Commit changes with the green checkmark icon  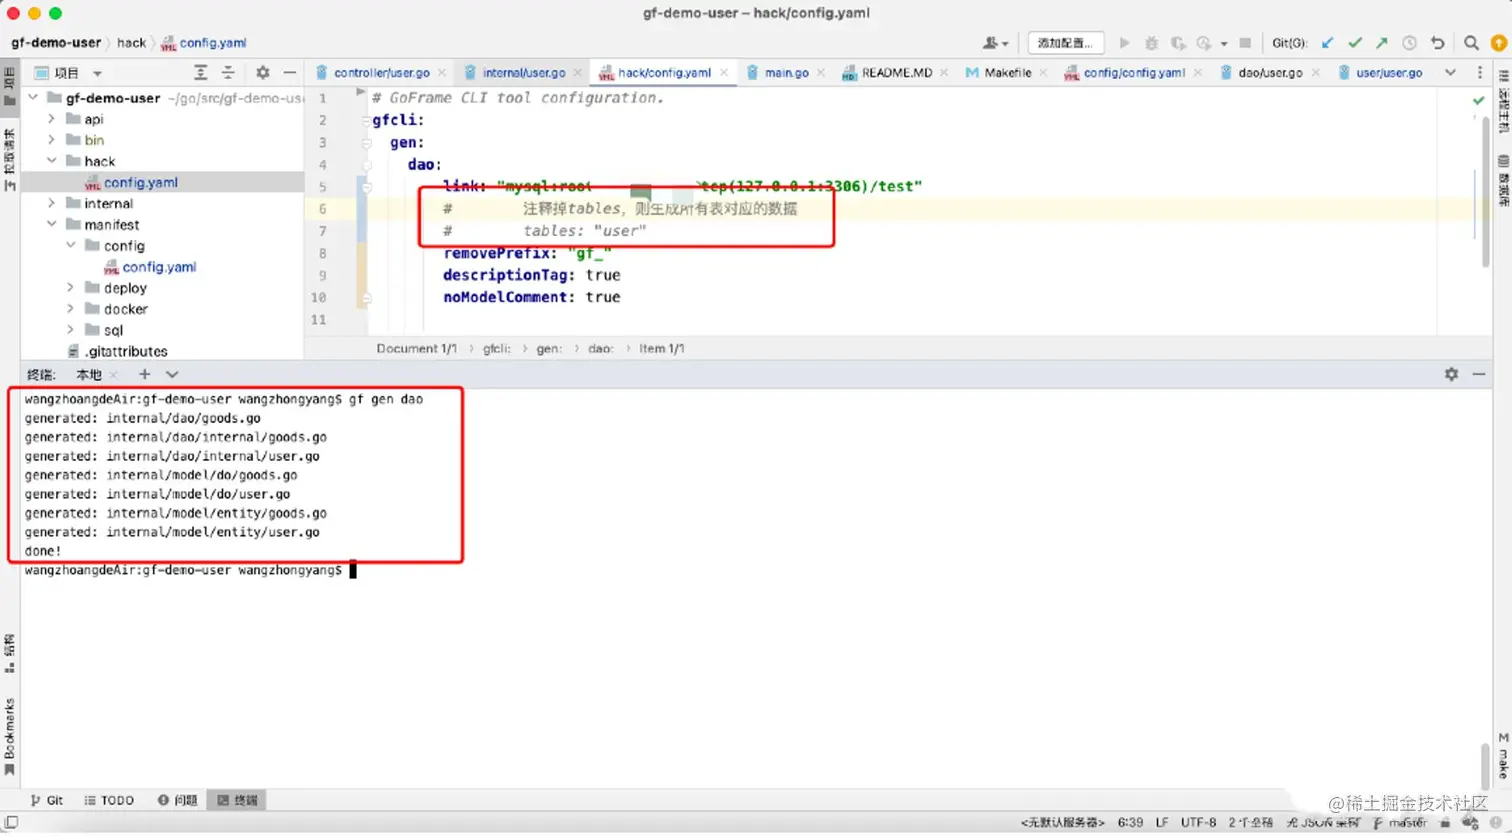click(1355, 43)
